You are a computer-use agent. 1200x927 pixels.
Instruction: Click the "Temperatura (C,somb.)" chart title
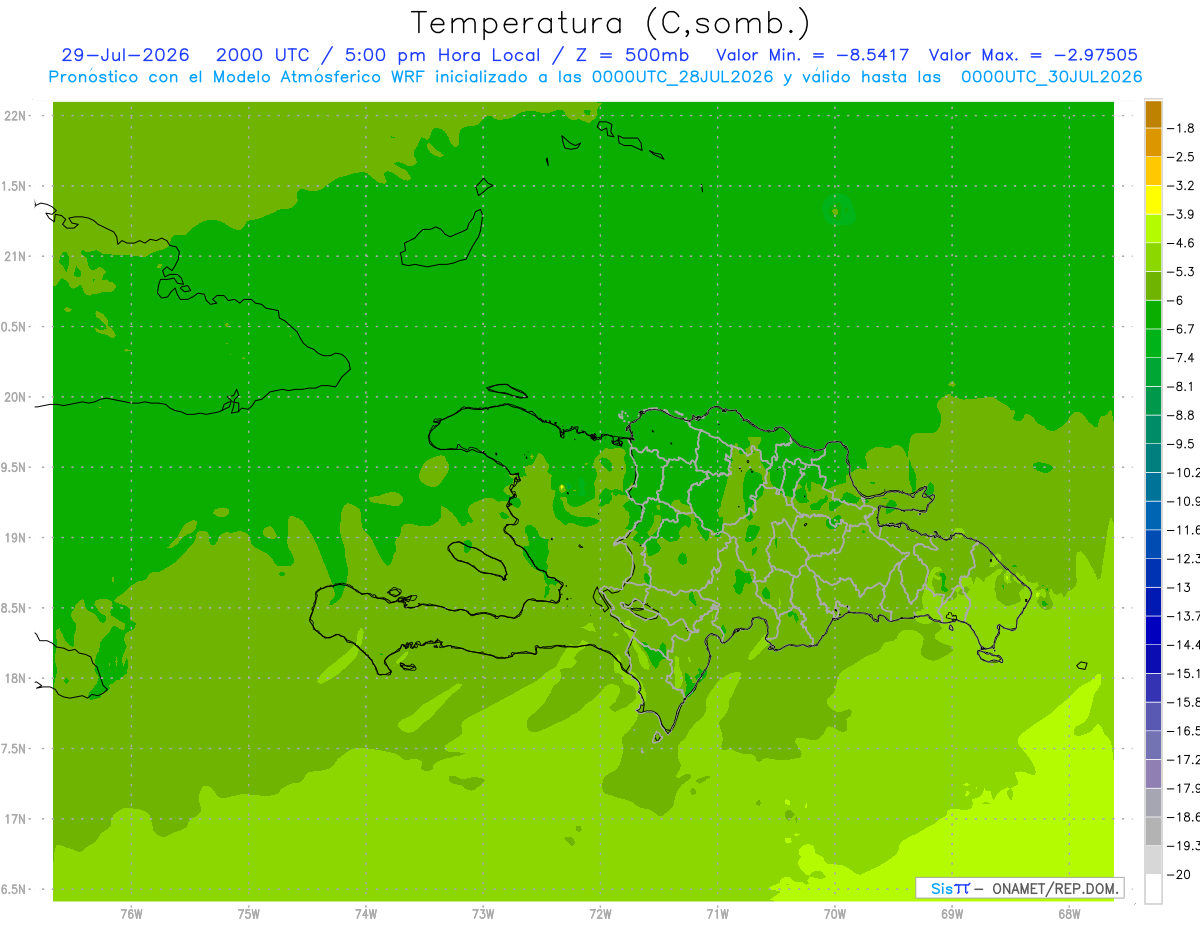coord(611,23)
